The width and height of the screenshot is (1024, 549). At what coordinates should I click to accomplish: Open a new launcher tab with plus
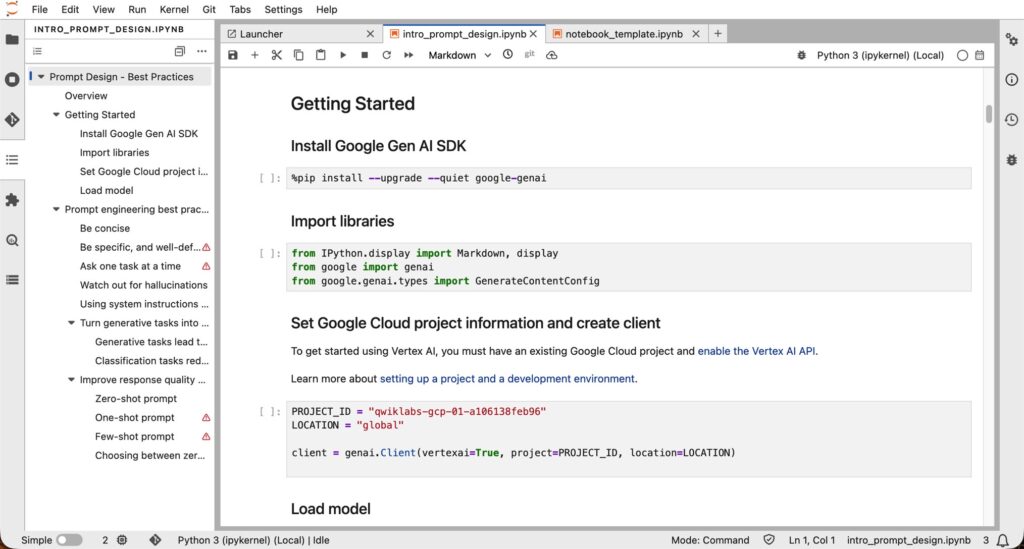(718, 33)
